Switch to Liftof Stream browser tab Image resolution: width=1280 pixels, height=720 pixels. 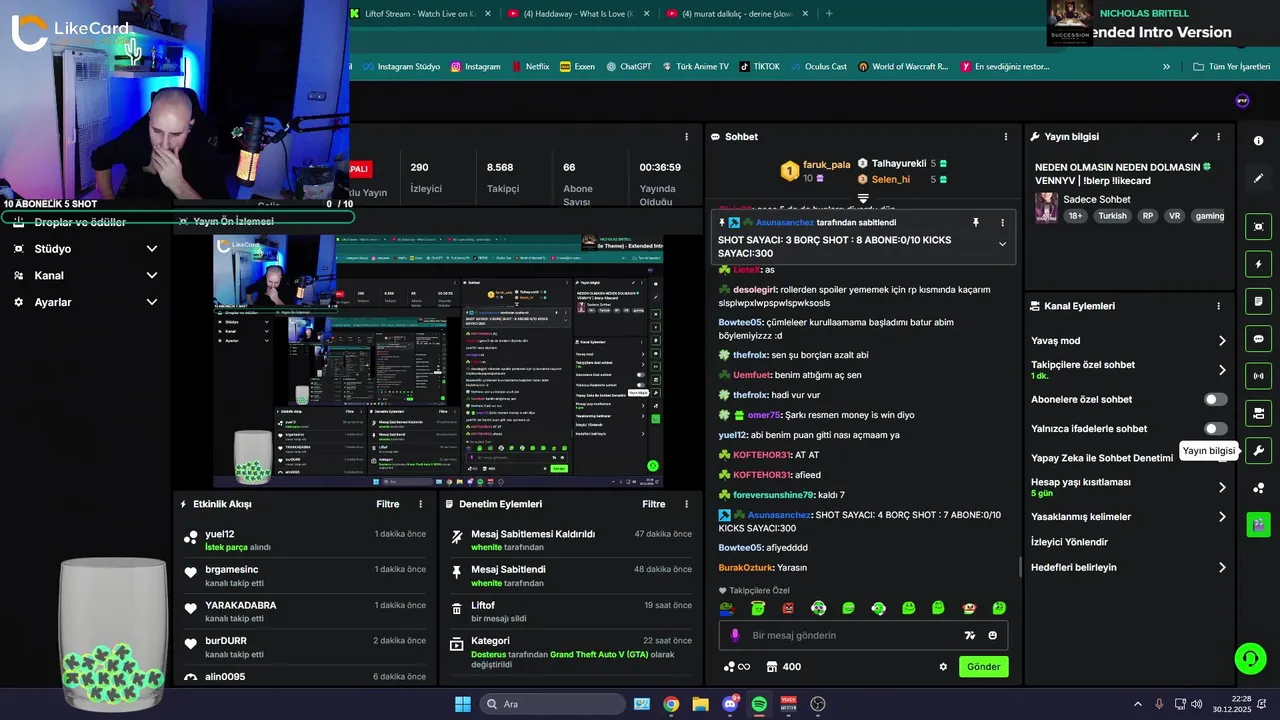pos(419,13)
